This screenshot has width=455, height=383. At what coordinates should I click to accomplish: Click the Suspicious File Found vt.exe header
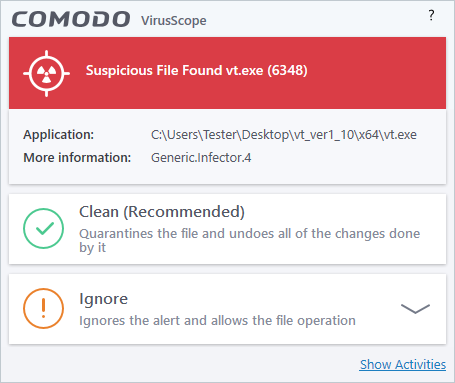pyautogui.click(x=197, y=70)
